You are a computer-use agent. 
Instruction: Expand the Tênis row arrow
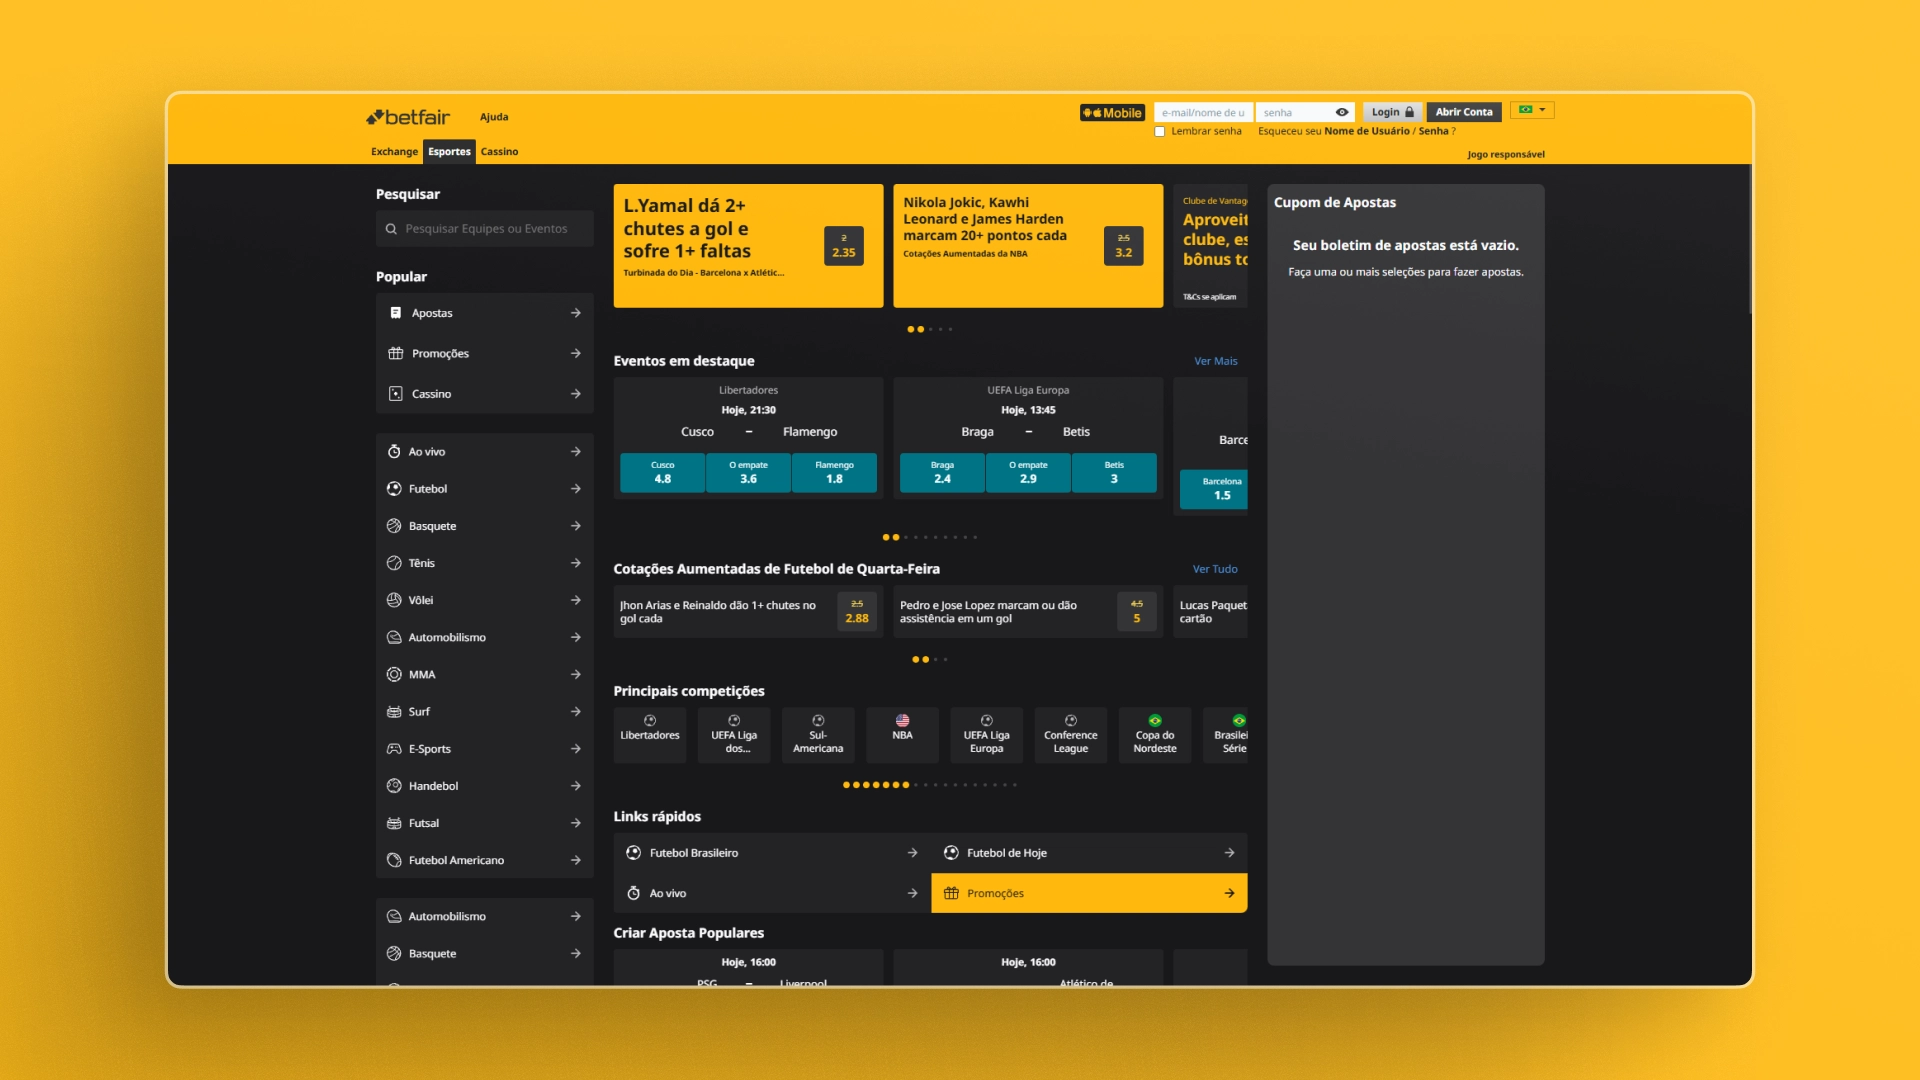(576, 563)
